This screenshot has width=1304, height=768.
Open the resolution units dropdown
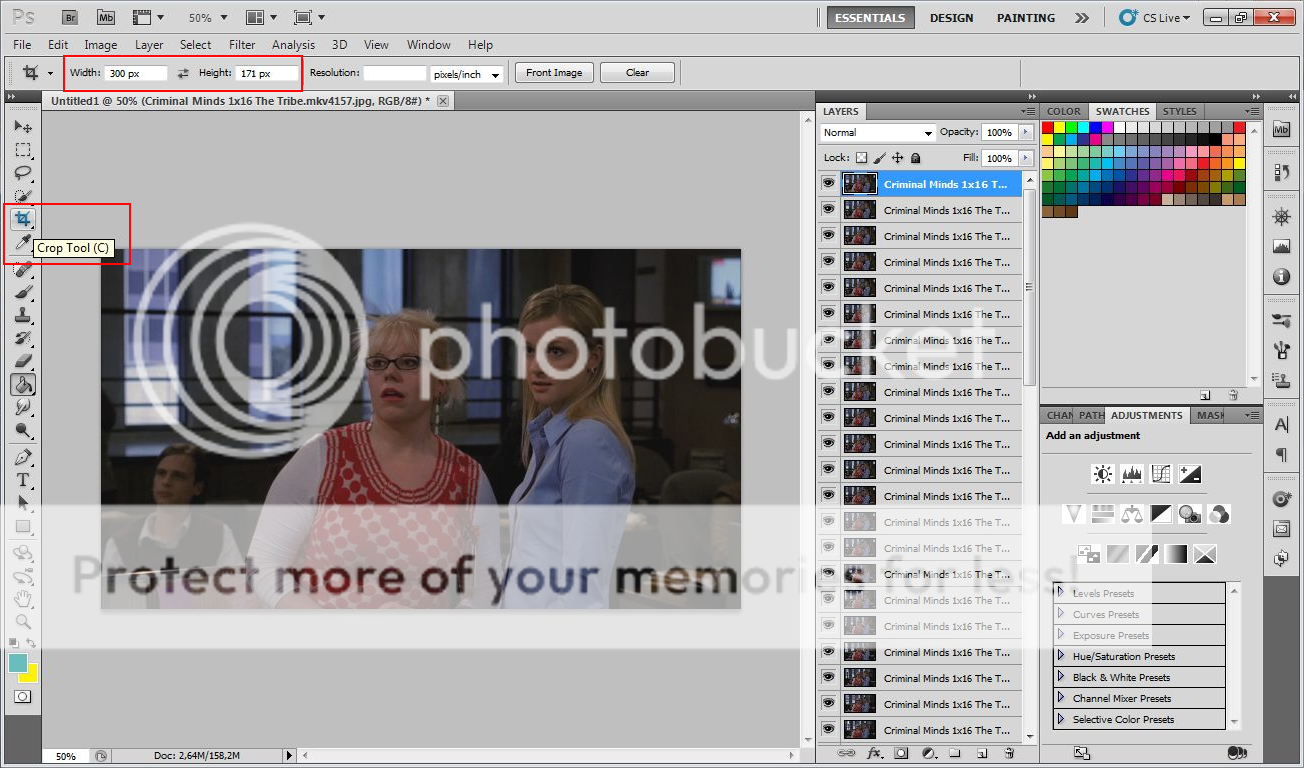(x=467, y=72)
